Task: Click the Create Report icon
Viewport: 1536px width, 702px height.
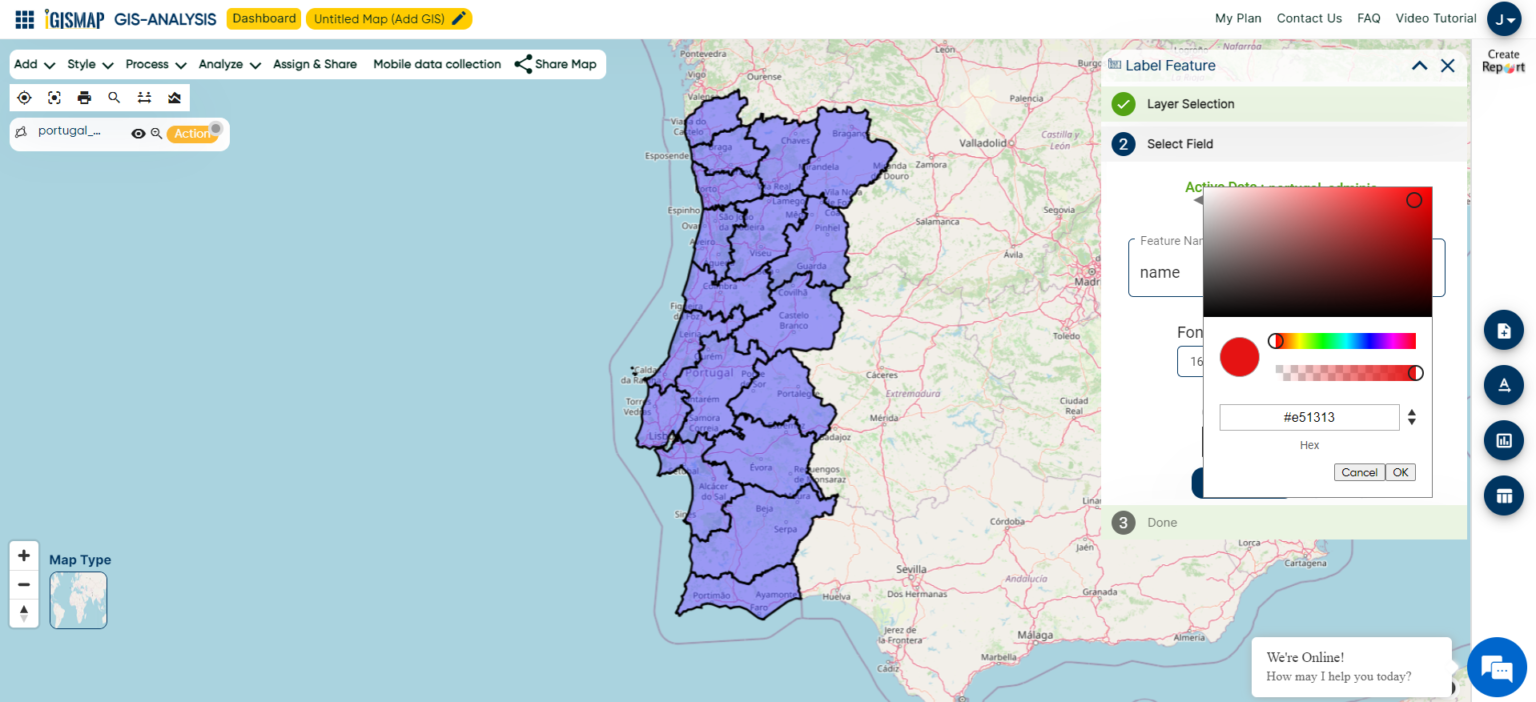Action: click(x=1502, y=62)
